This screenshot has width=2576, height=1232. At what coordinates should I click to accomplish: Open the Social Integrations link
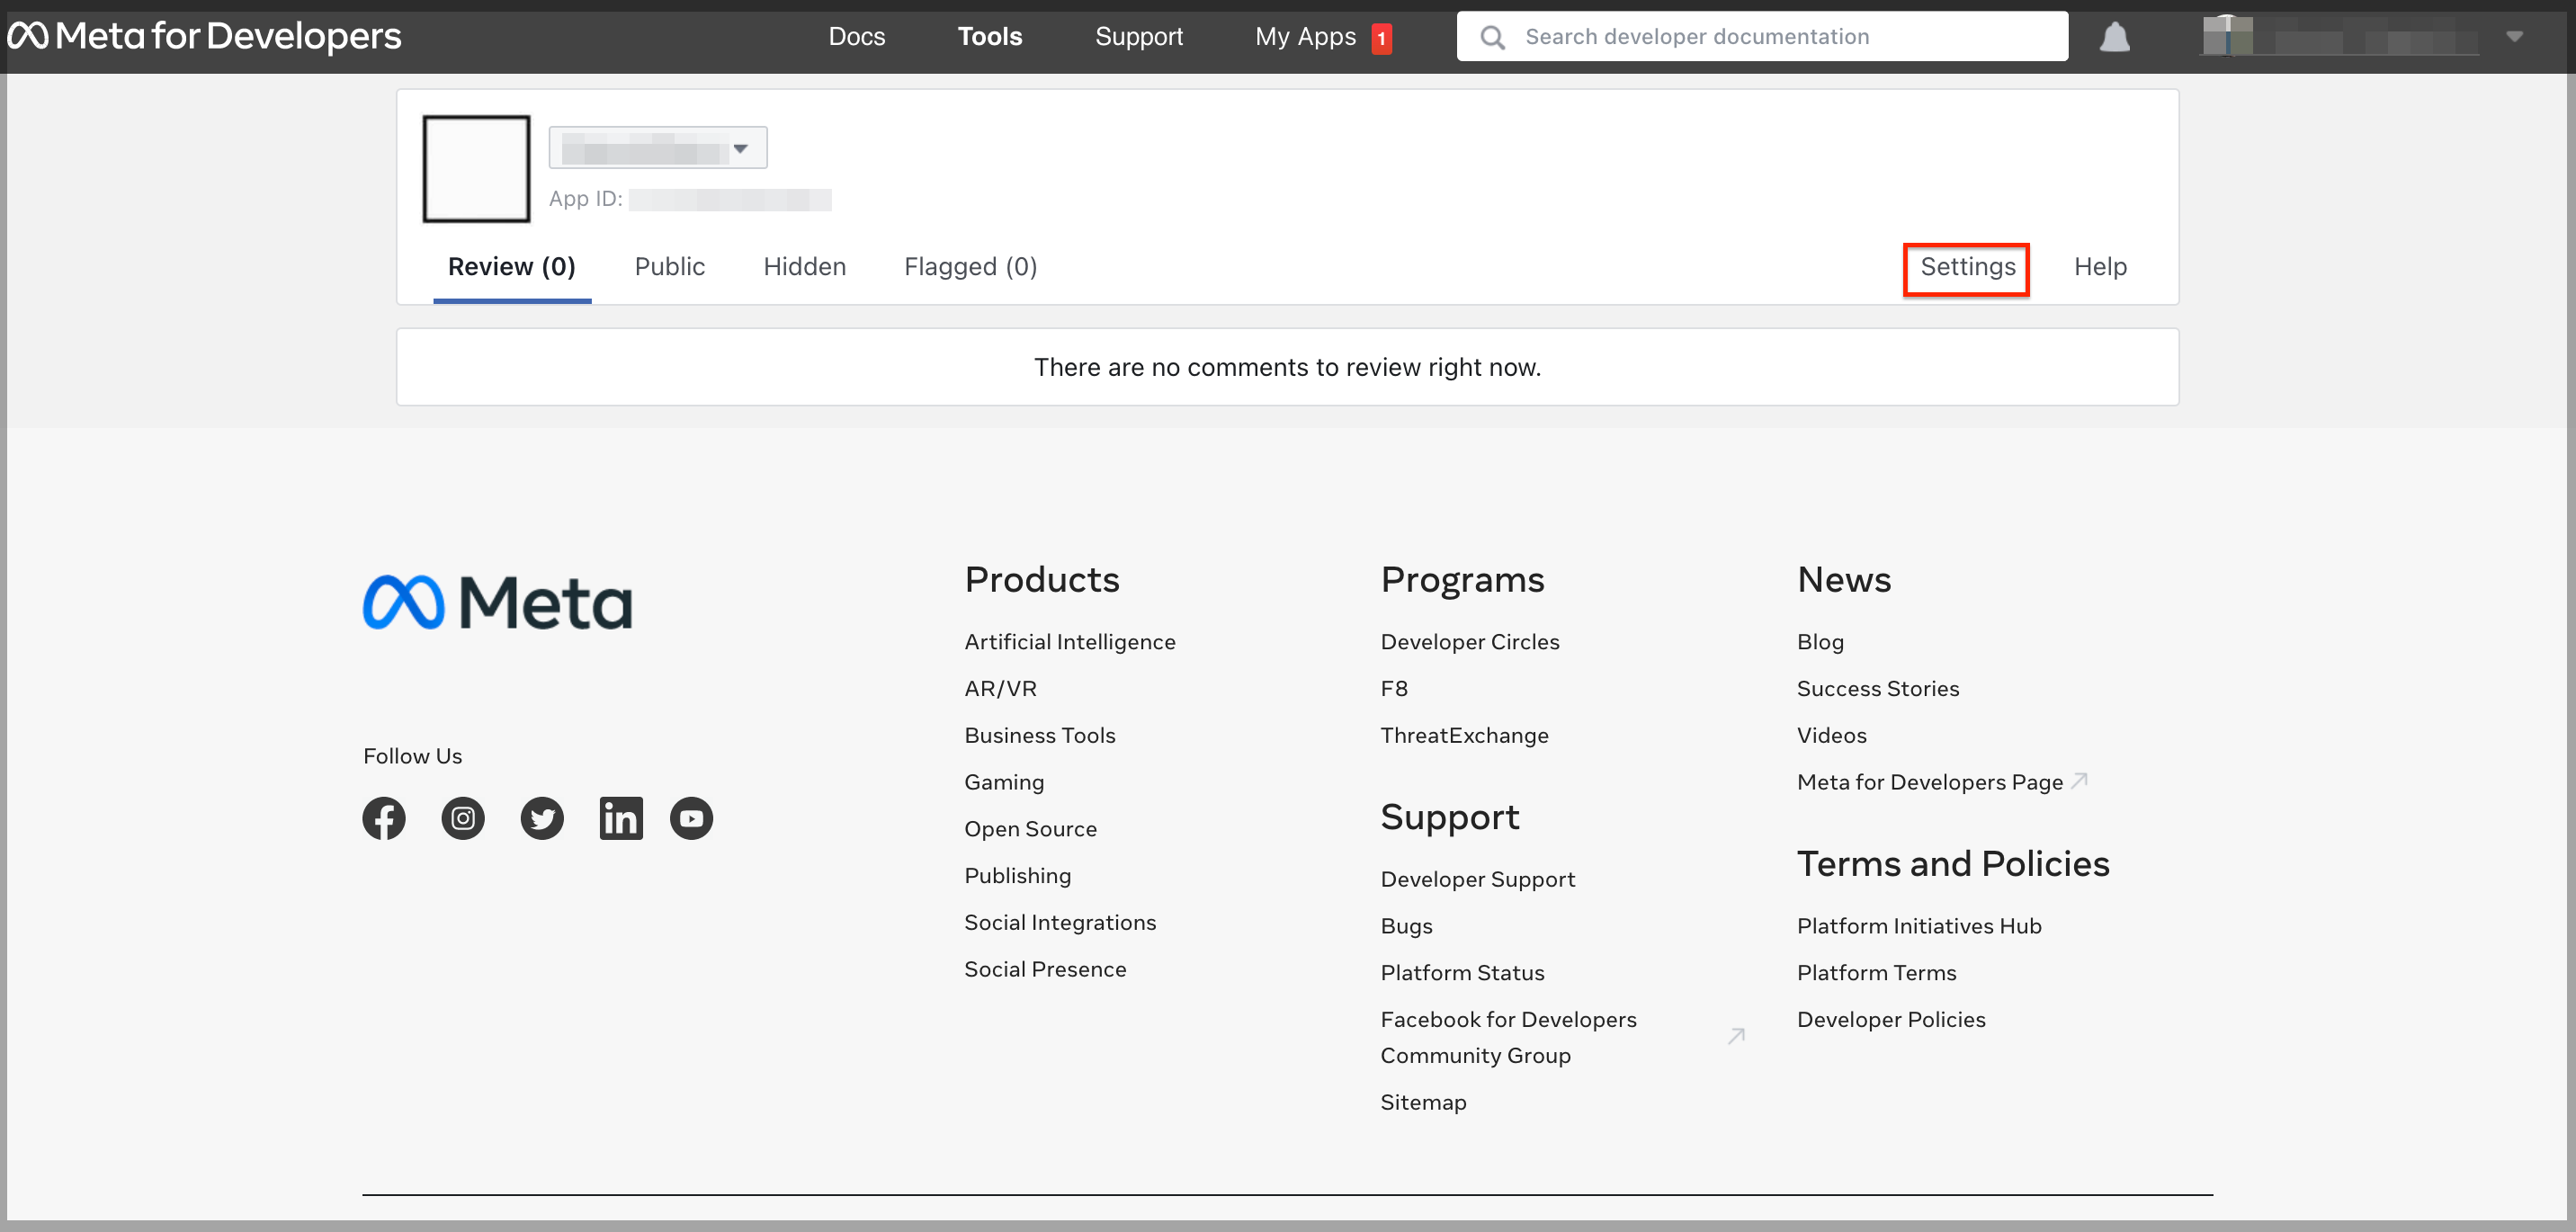1059,922
